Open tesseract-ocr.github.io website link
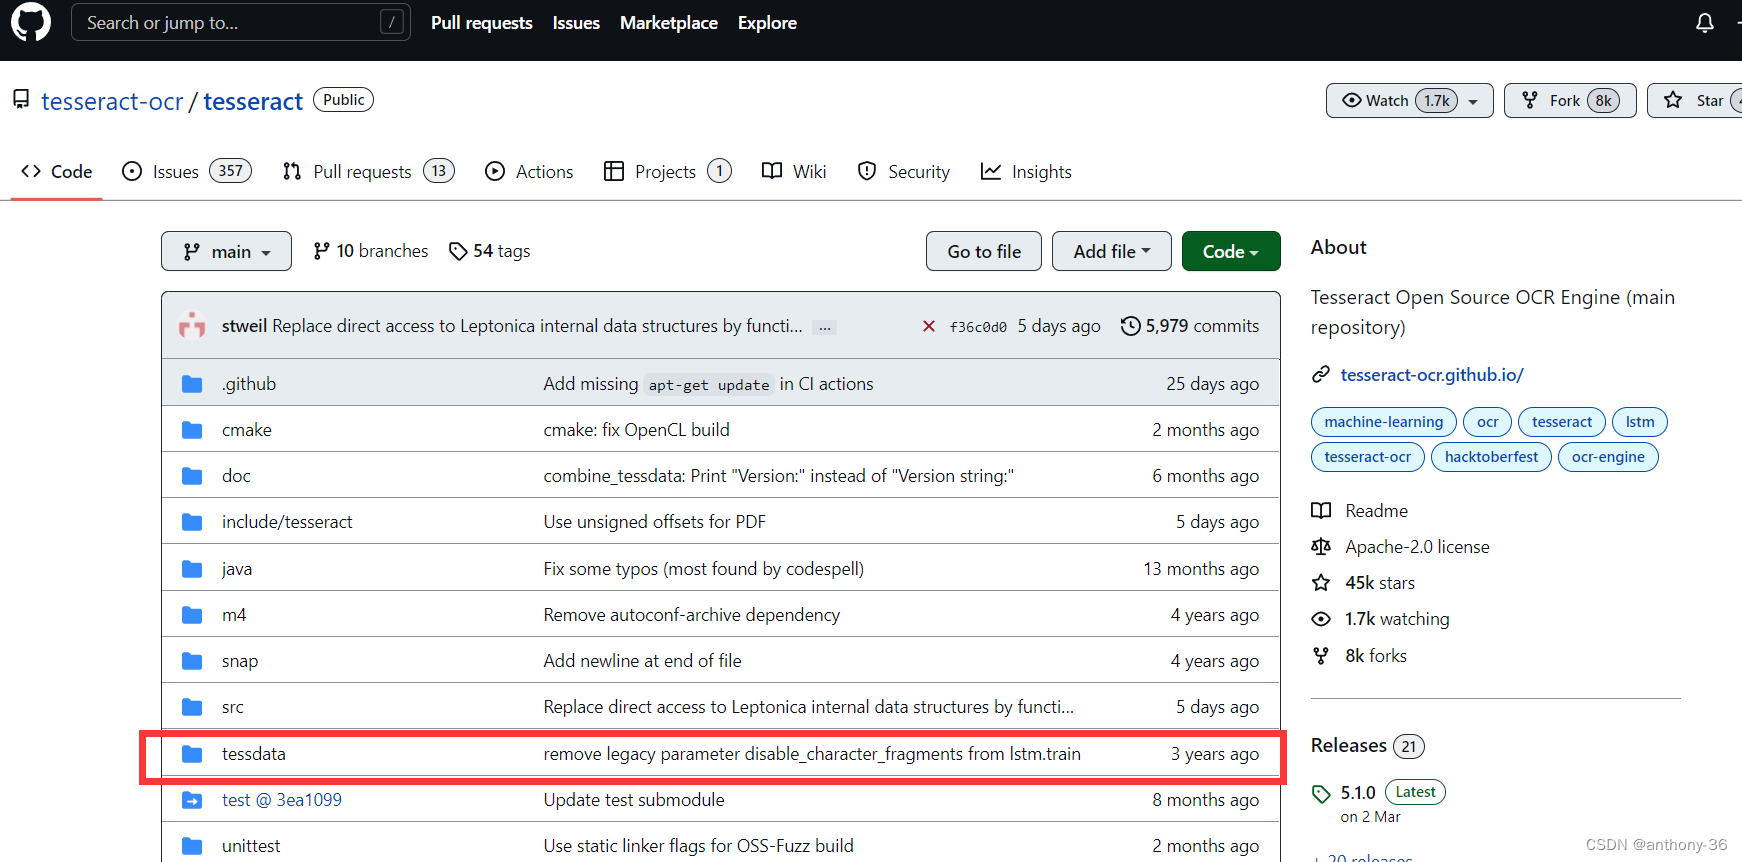The width and height of the screenshot is (1742, 862). point(1432,375)
